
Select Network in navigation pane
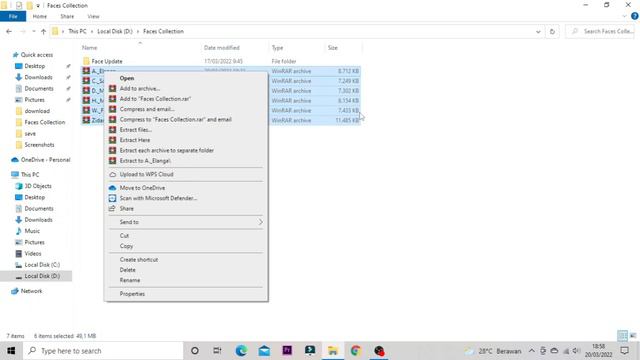tap(31, 291)
